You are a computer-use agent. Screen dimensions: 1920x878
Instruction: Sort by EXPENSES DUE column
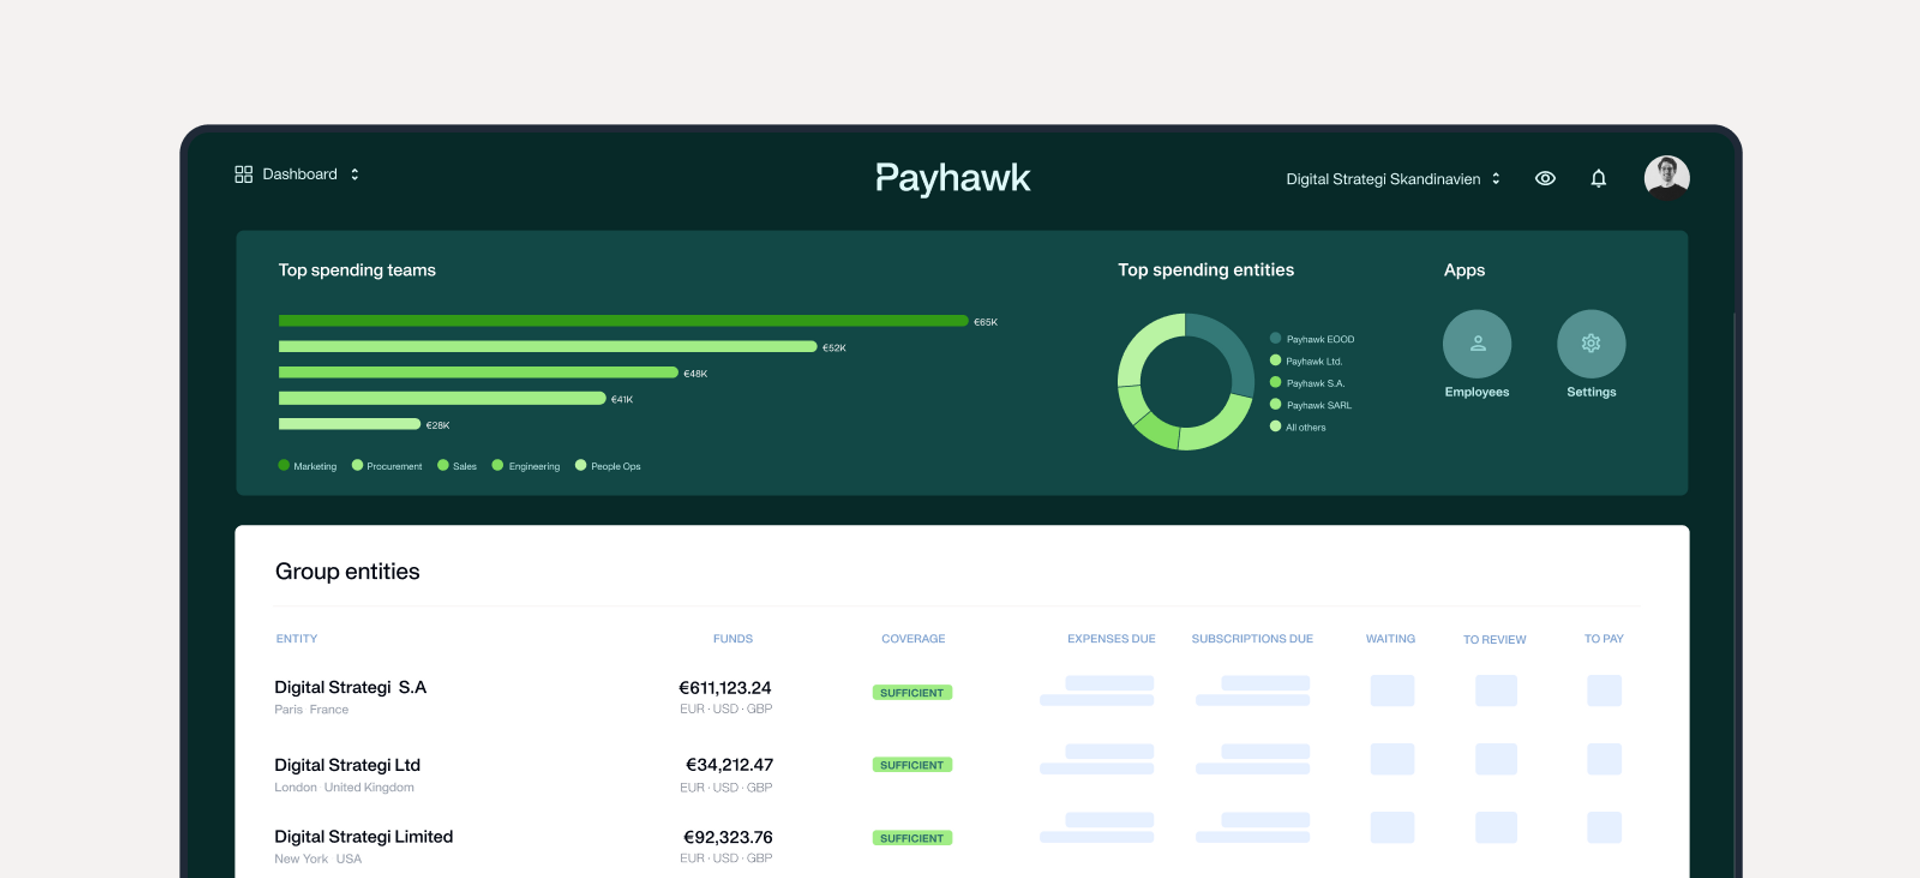(1111, 639)
